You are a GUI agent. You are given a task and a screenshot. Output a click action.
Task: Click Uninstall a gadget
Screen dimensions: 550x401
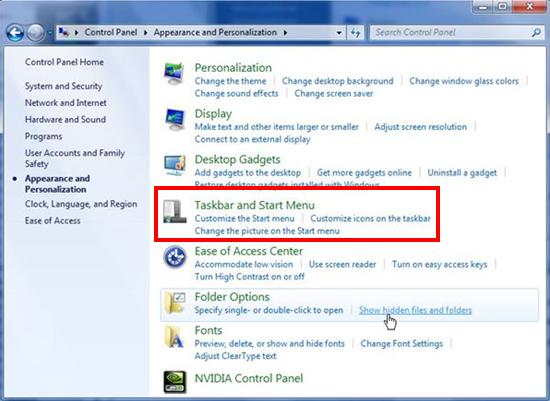pos(462,173)
